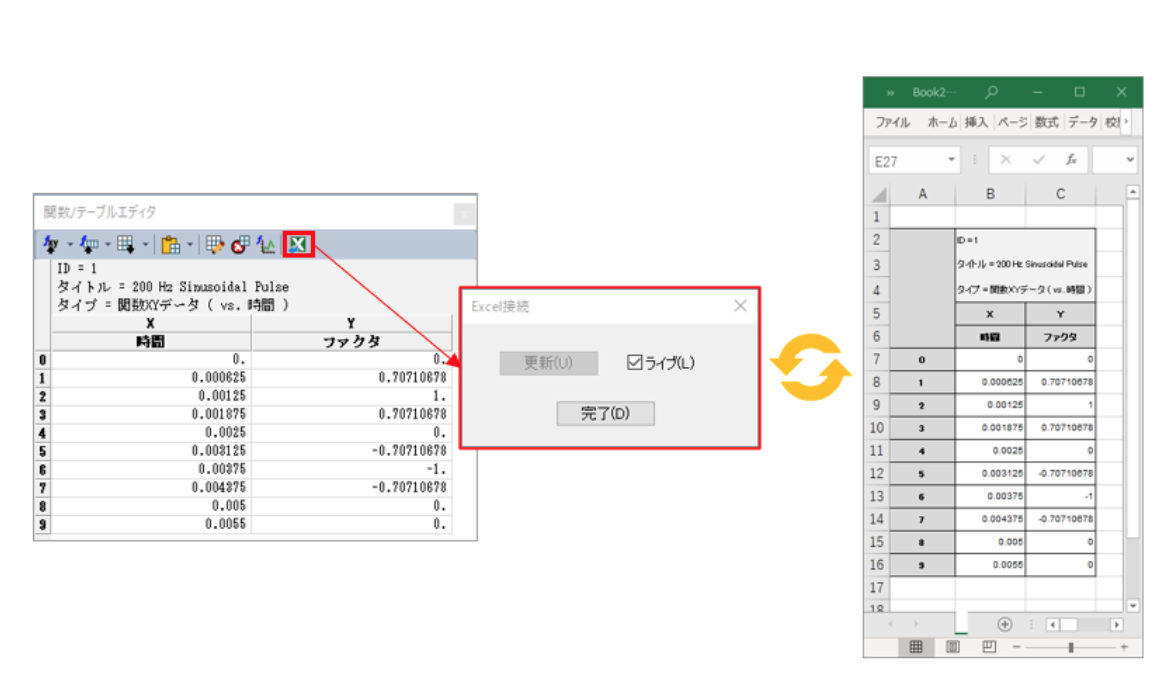Select column A header in Excel
Screen dimensions: 1172x674
coord(923,194)
